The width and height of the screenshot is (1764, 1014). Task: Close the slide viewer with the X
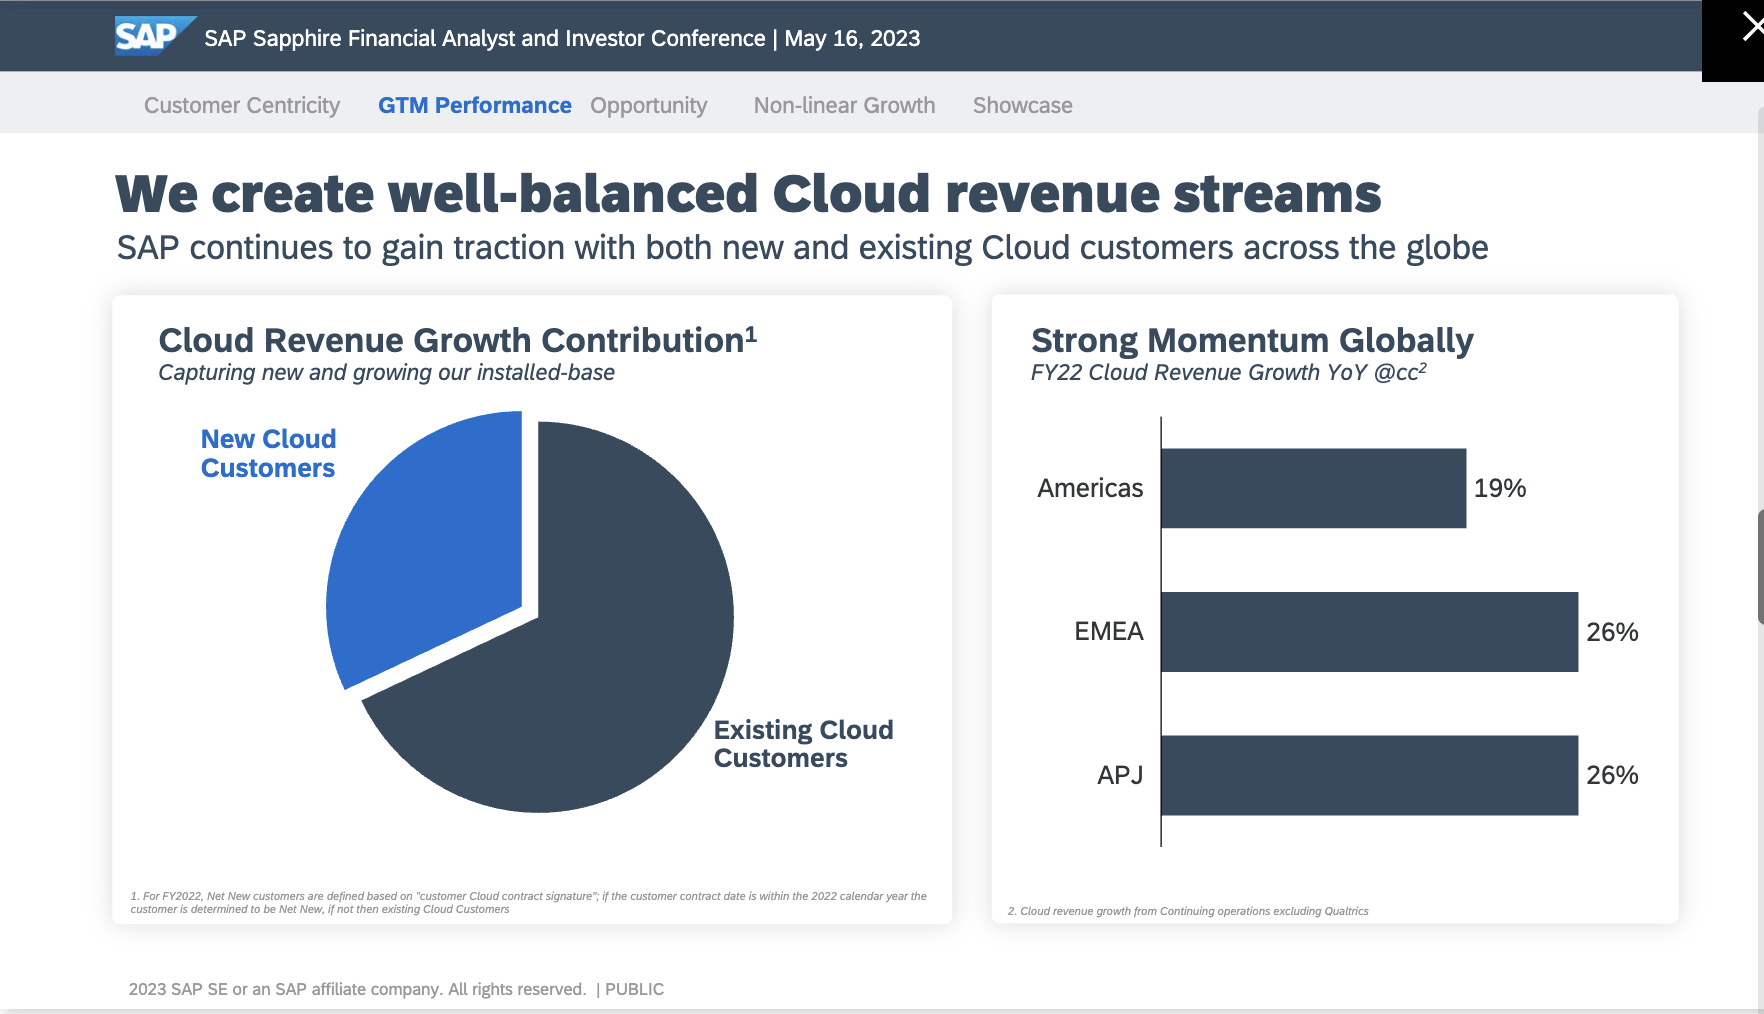point(1751,28)
